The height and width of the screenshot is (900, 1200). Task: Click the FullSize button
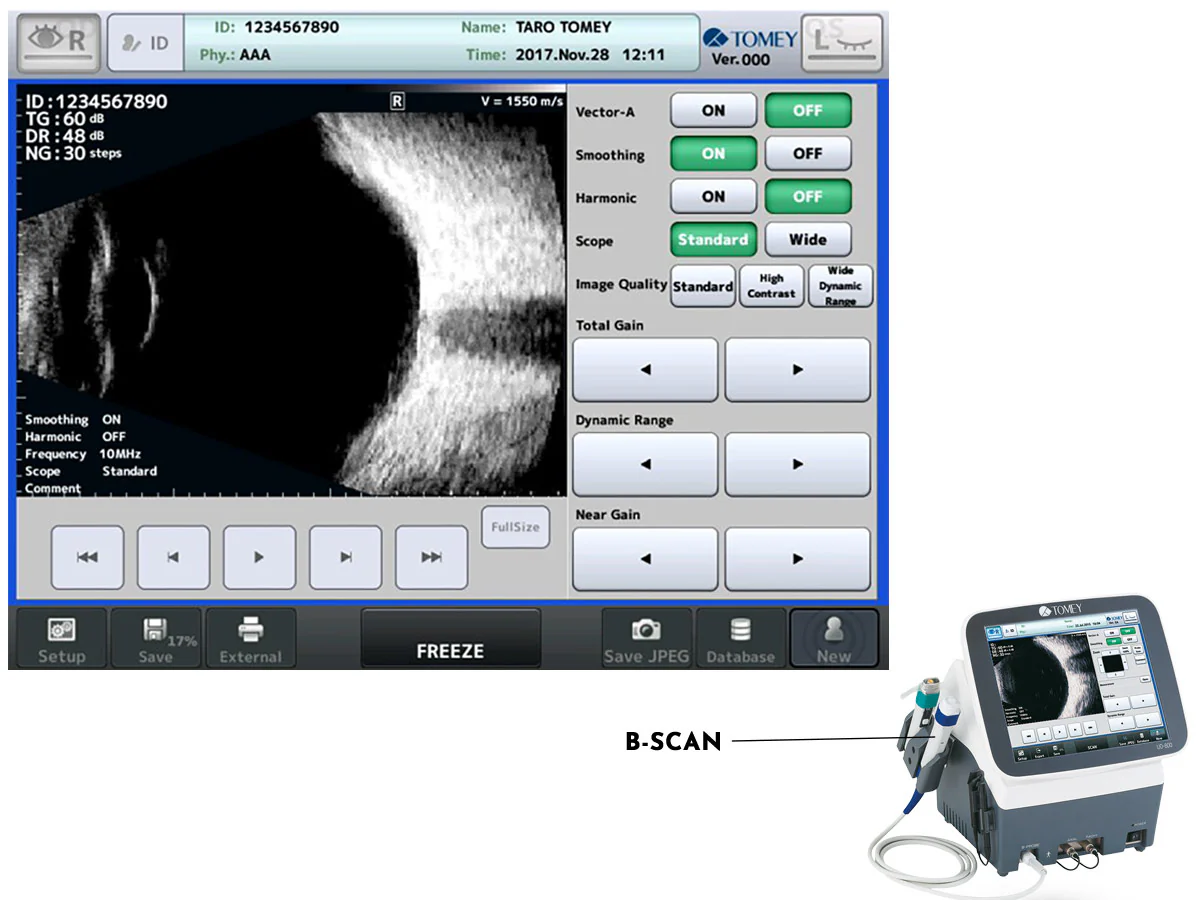[x=515, y=527]
